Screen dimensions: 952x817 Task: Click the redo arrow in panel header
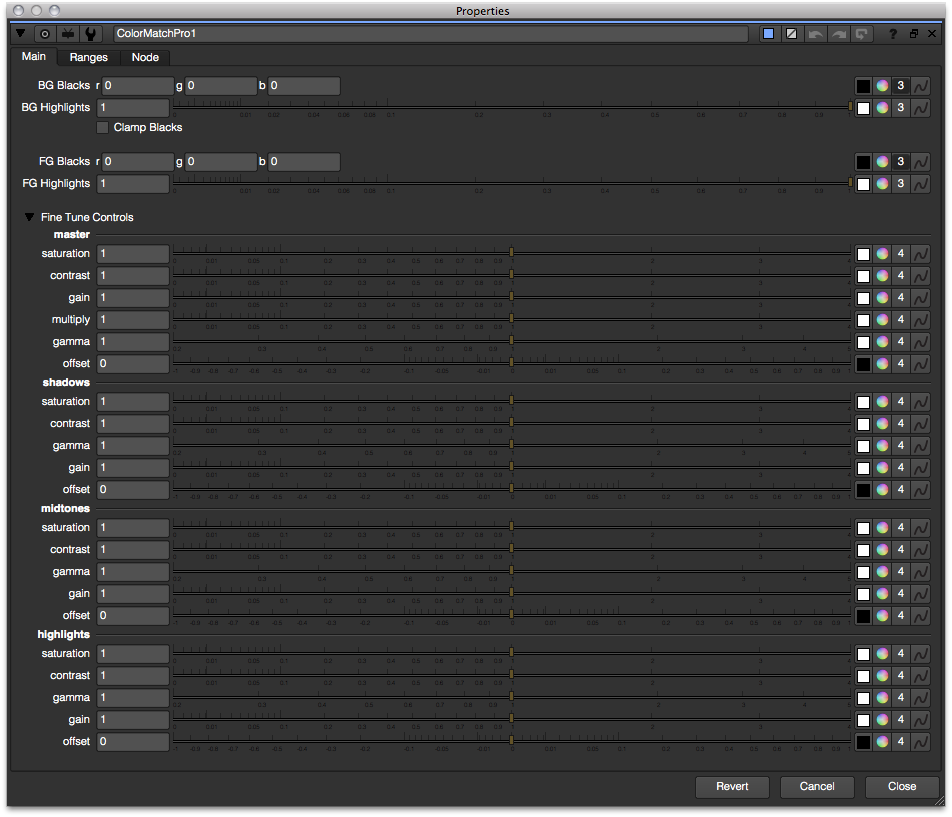839,34
